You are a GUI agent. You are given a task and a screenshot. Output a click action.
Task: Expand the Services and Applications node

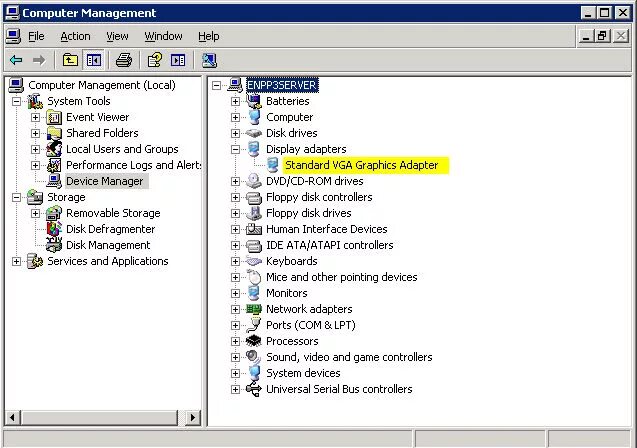click(x=16, y=261)
